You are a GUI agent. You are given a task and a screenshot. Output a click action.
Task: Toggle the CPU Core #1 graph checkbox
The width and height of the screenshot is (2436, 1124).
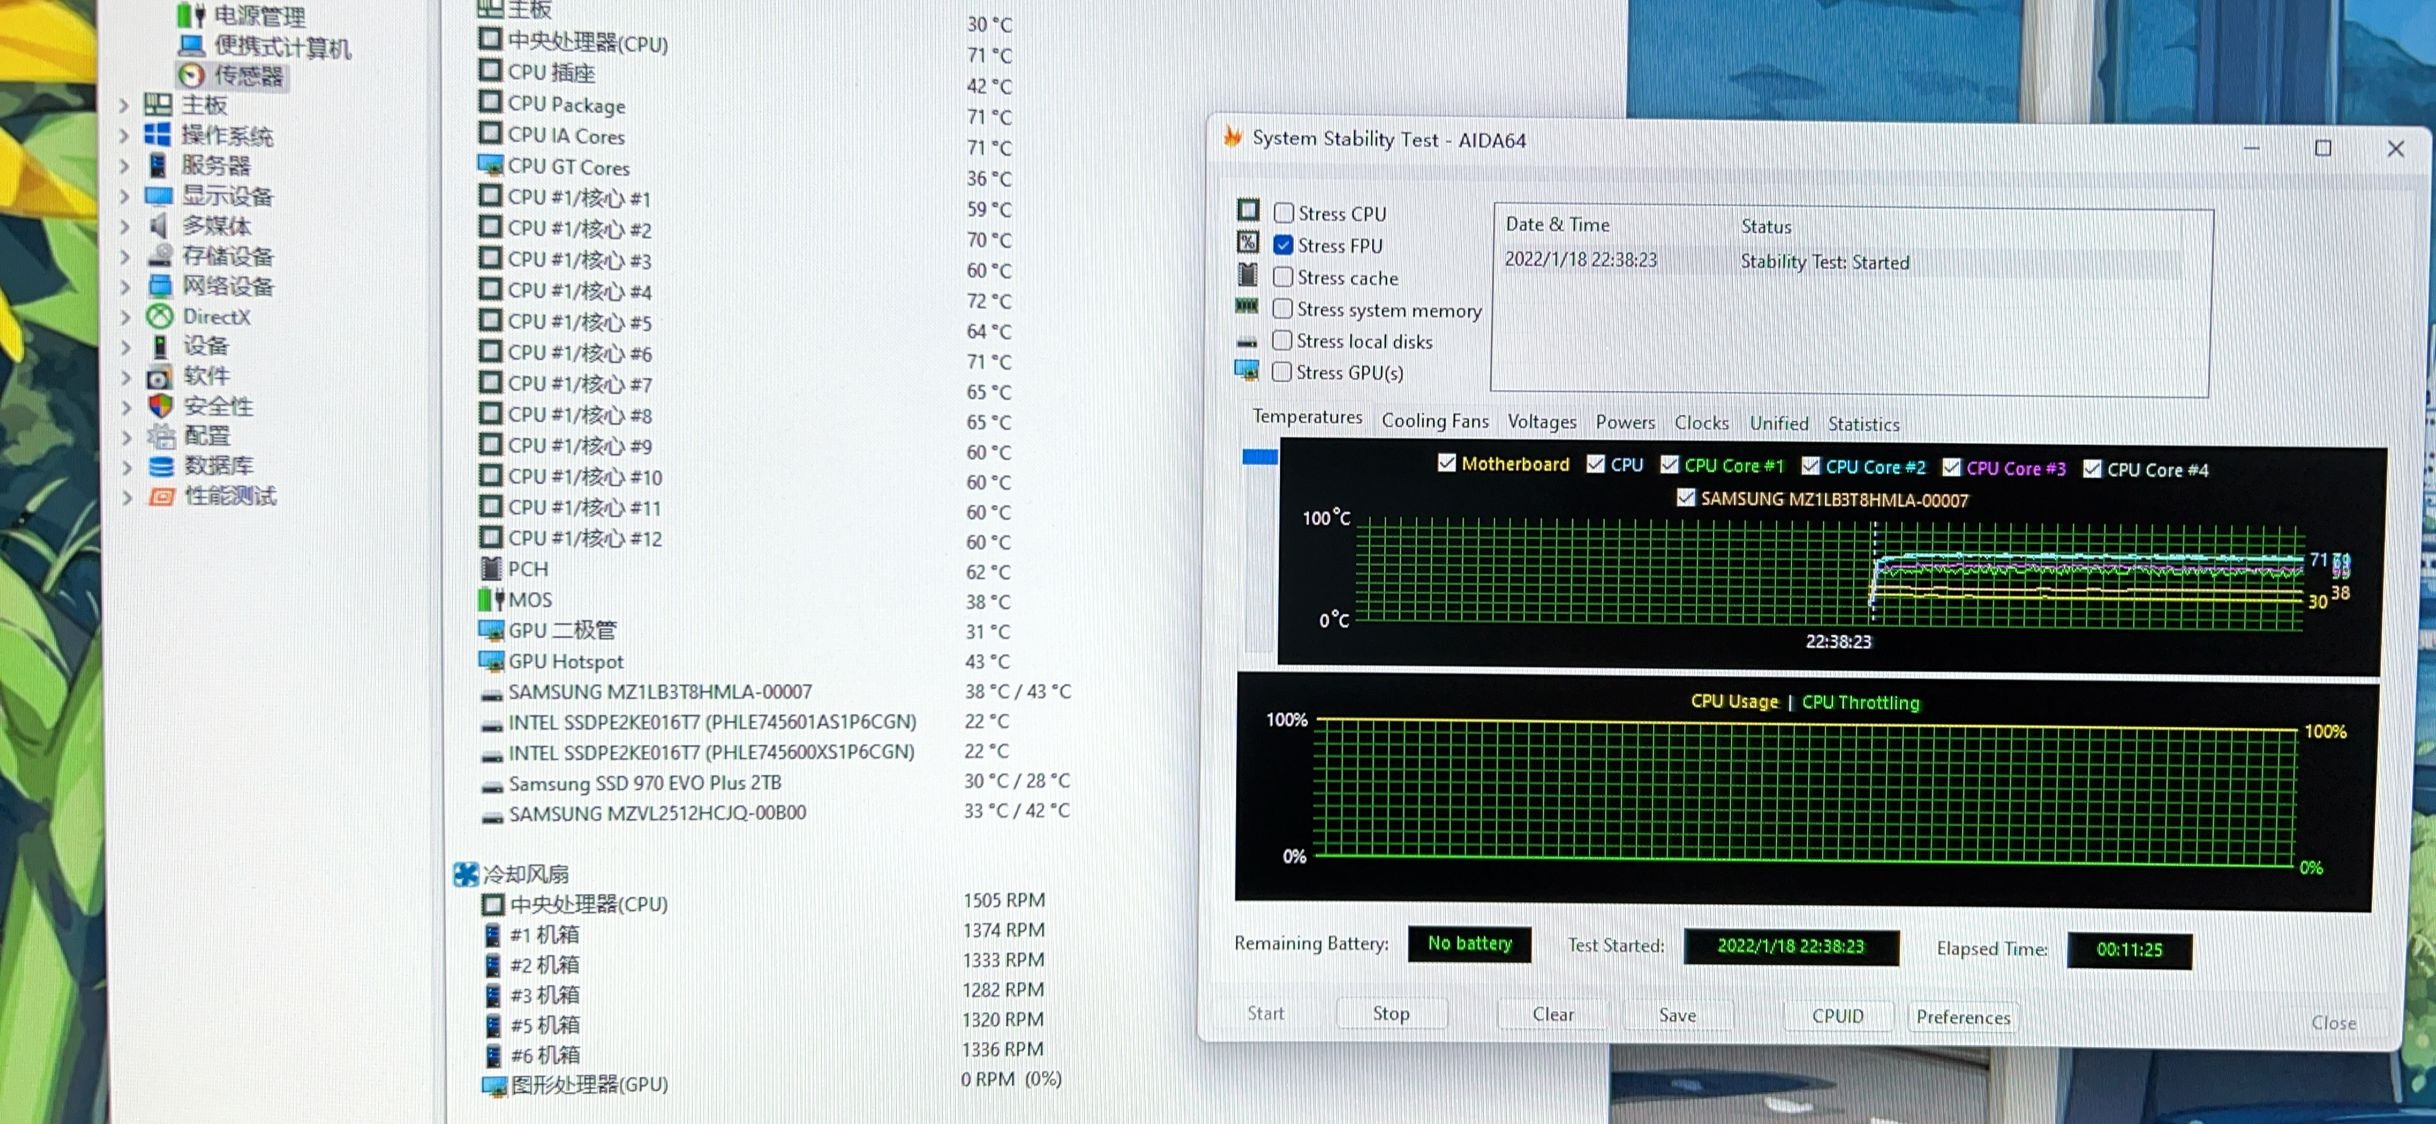[1670, 465]
